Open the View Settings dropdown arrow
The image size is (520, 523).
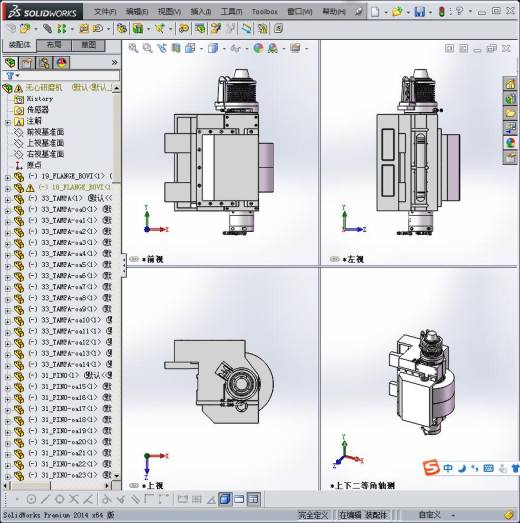tap(307, 49)
